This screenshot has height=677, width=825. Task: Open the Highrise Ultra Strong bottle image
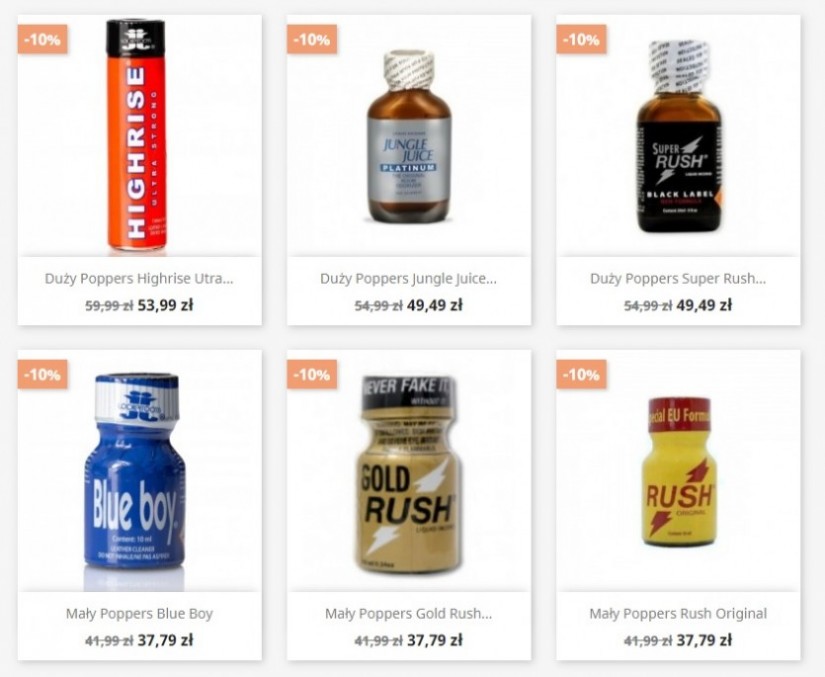(136, 135)
